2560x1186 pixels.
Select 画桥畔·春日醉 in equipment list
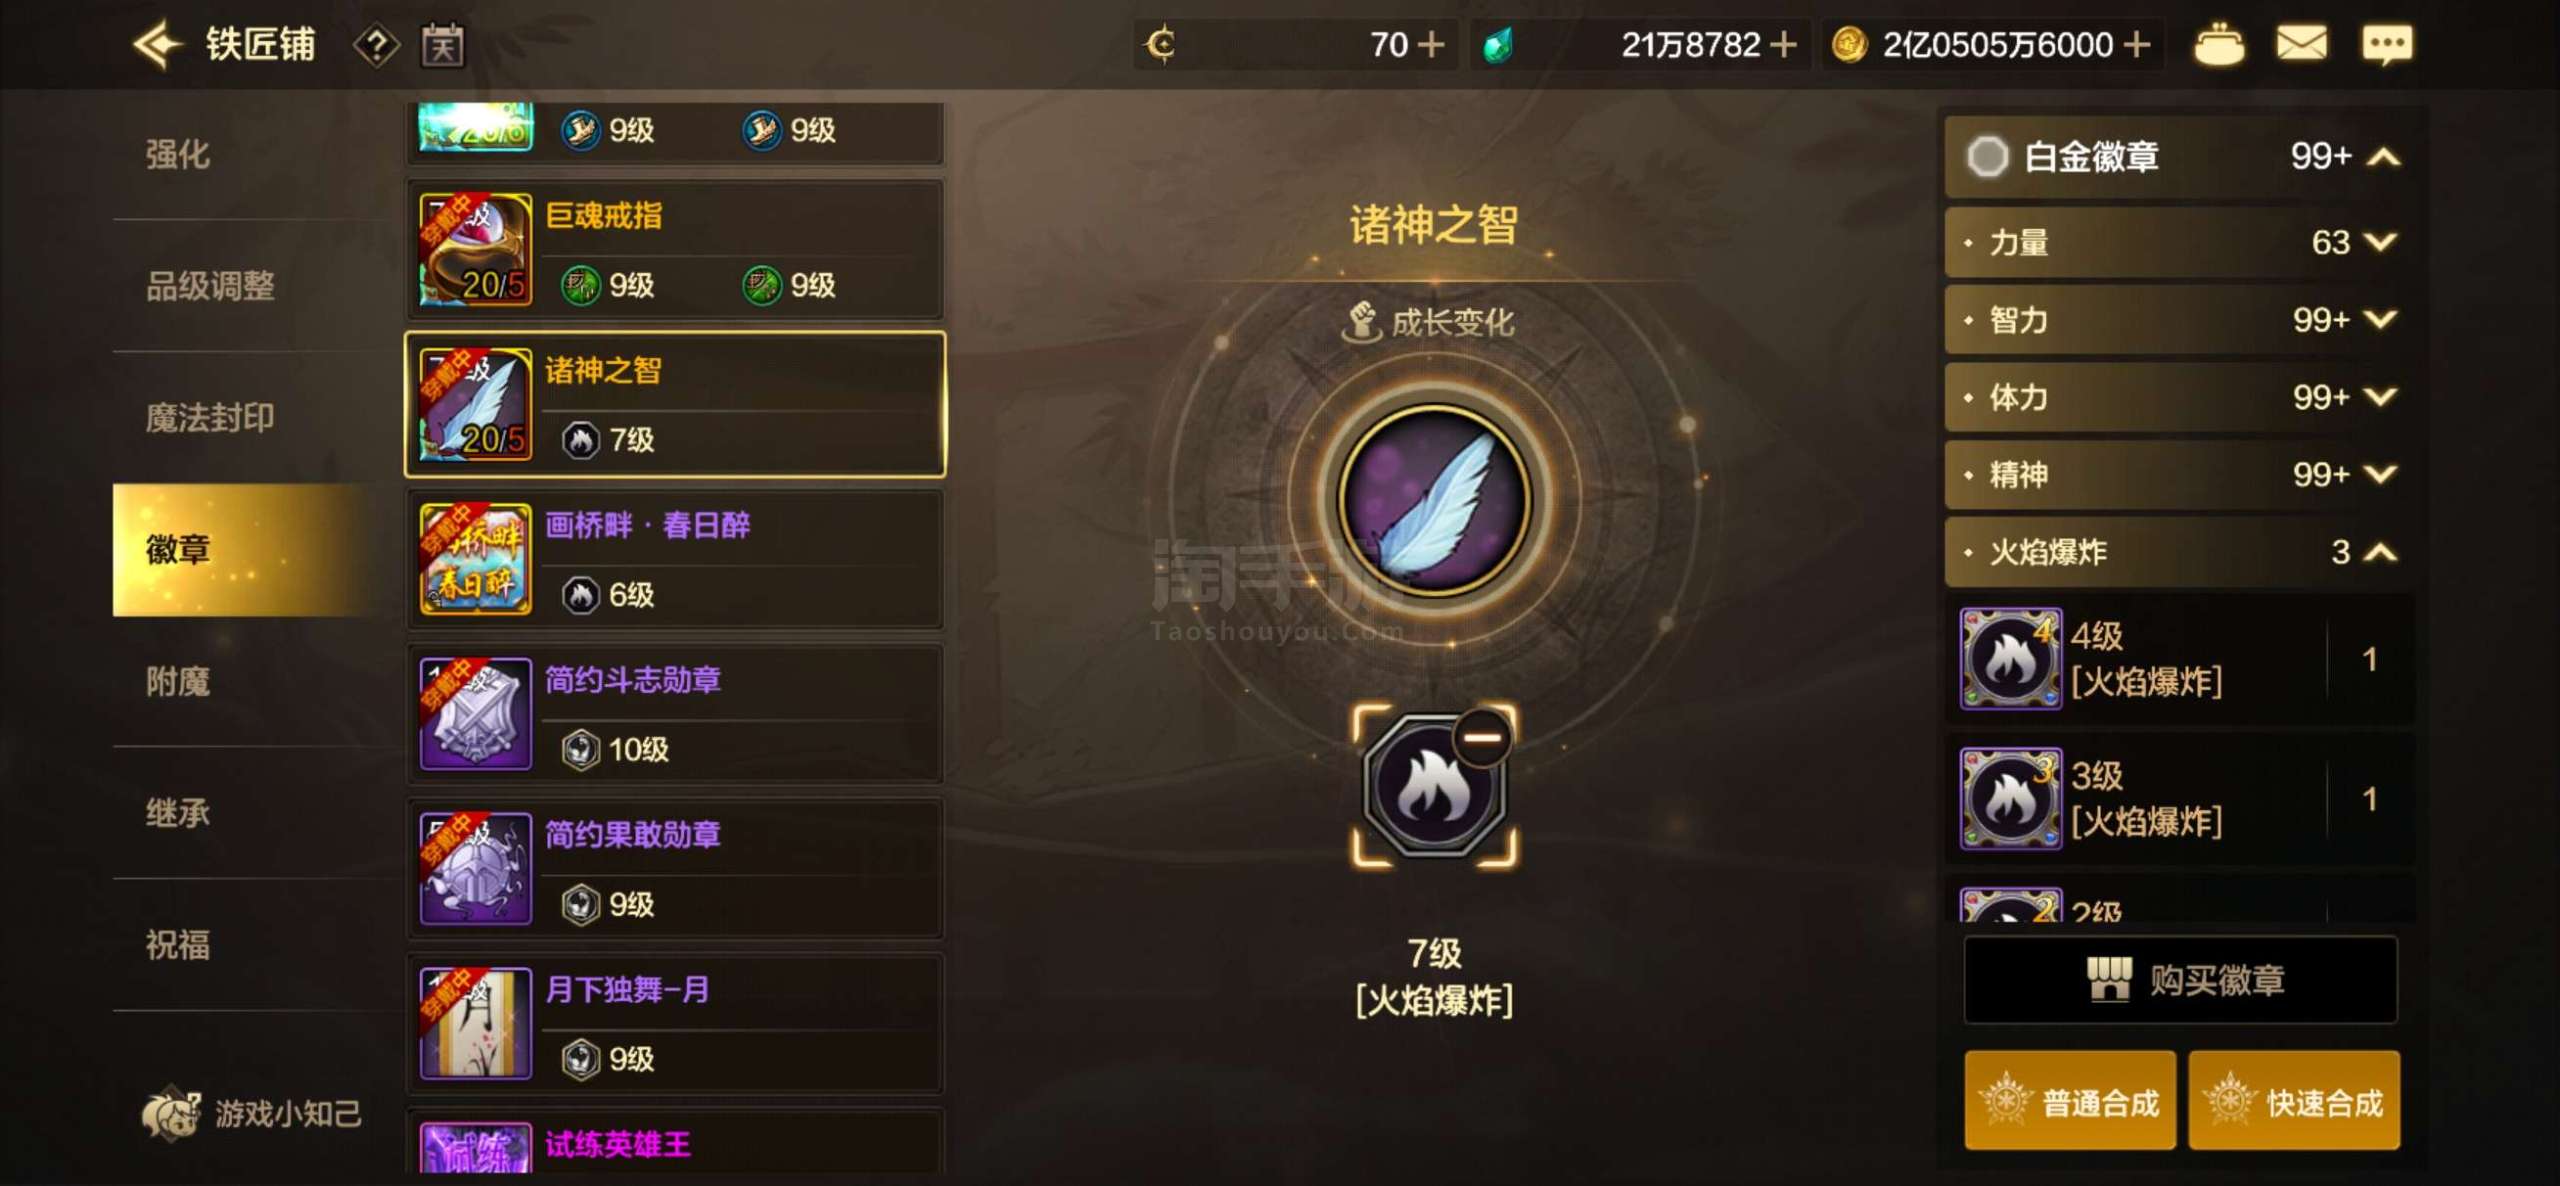point(675,560)
